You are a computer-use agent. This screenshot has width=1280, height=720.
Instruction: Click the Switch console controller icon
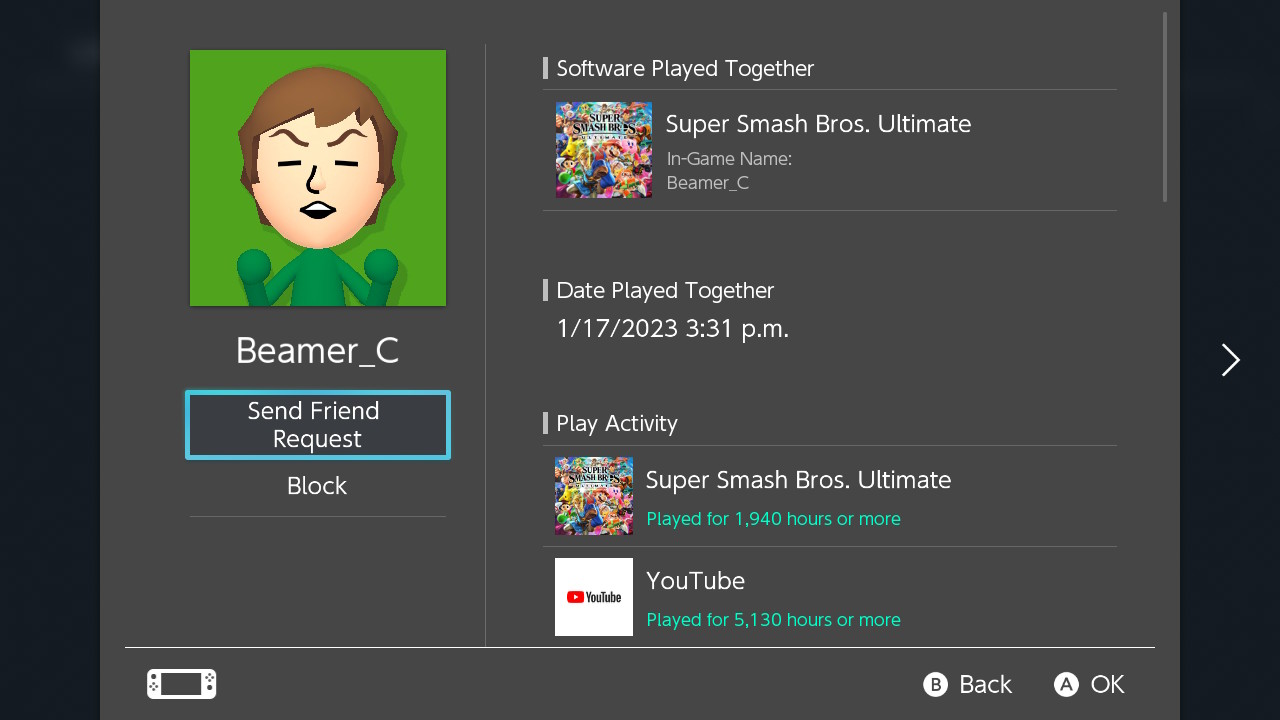(182, 684)
